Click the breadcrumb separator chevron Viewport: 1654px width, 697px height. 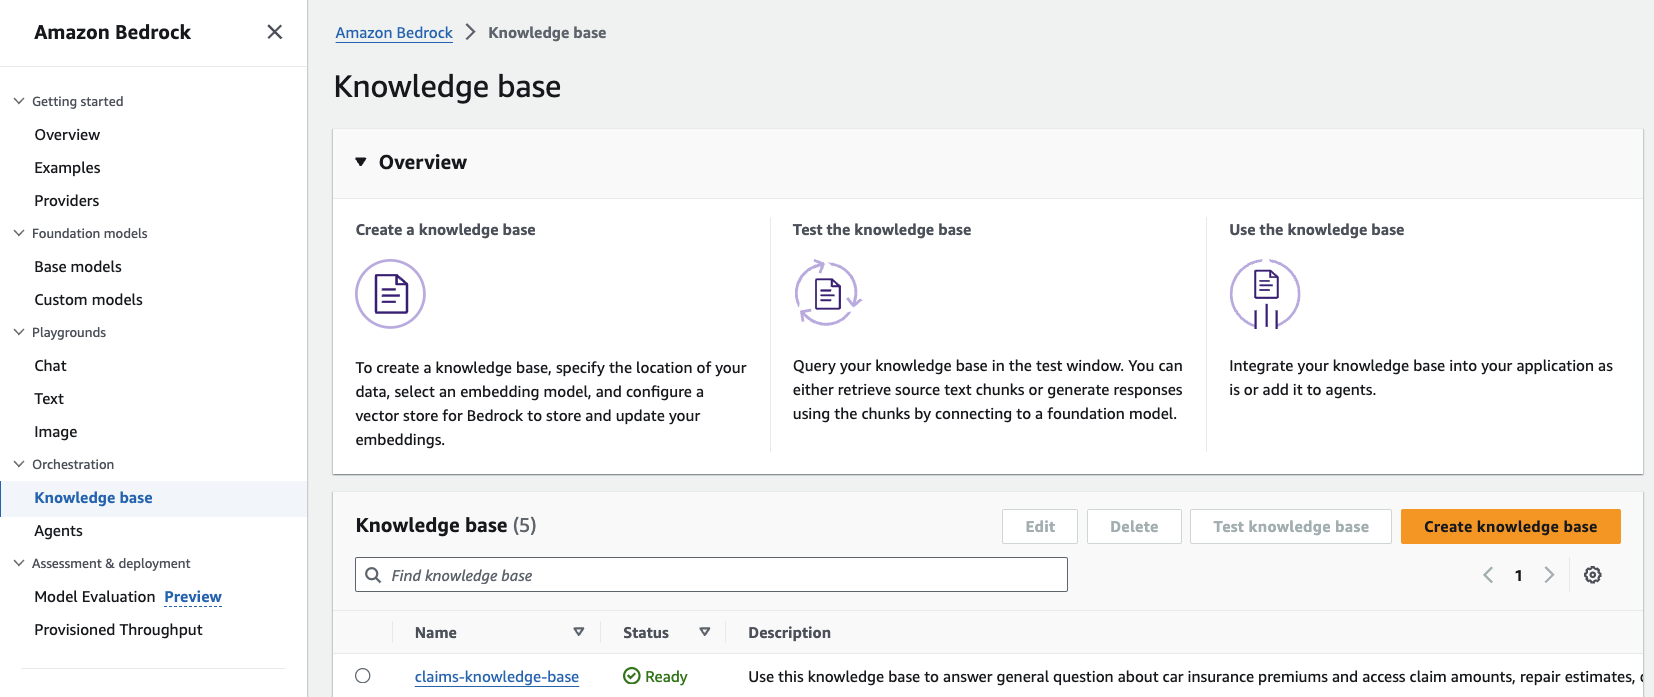coord(470,32)
